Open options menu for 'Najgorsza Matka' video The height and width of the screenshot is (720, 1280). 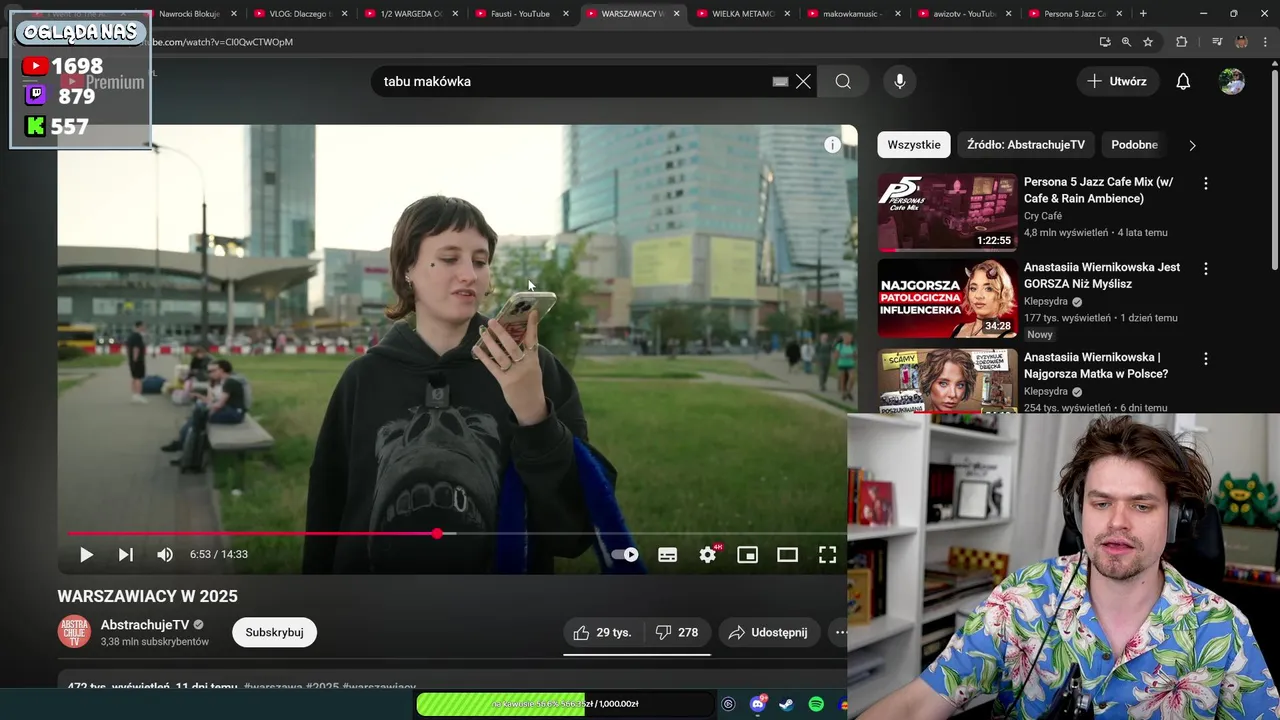click(1206, 359)
